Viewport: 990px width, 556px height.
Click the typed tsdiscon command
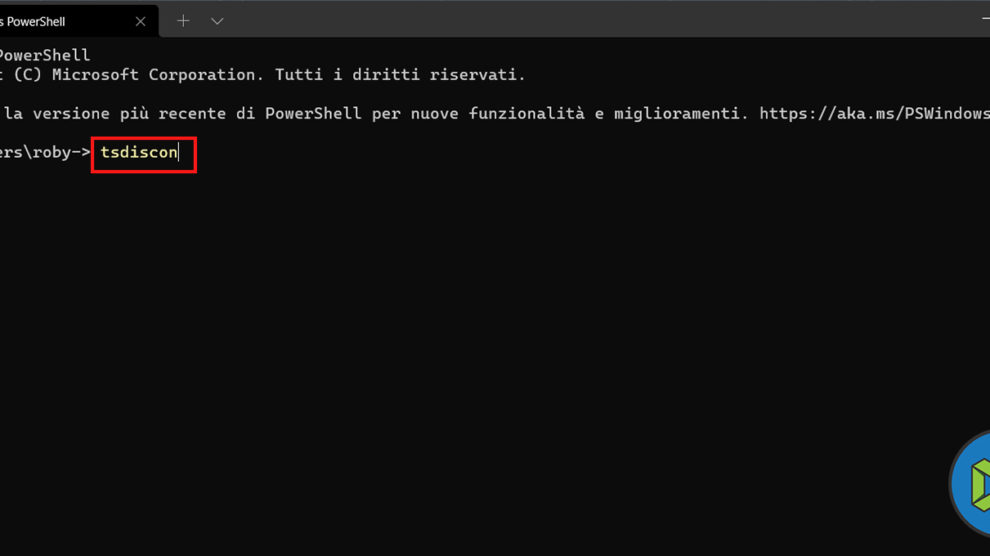pos(139,153)
